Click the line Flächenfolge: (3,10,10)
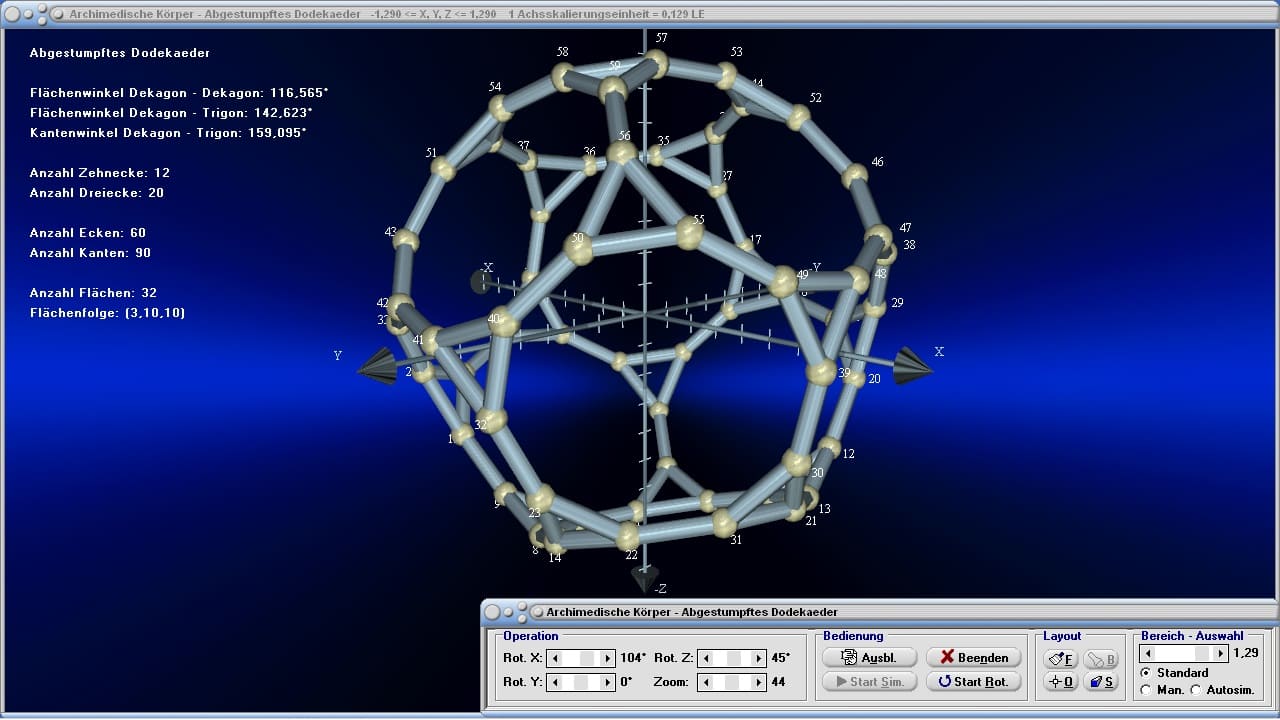This screenshot has width=1280, height=720. pyautogui.click(x=108, y=313)
